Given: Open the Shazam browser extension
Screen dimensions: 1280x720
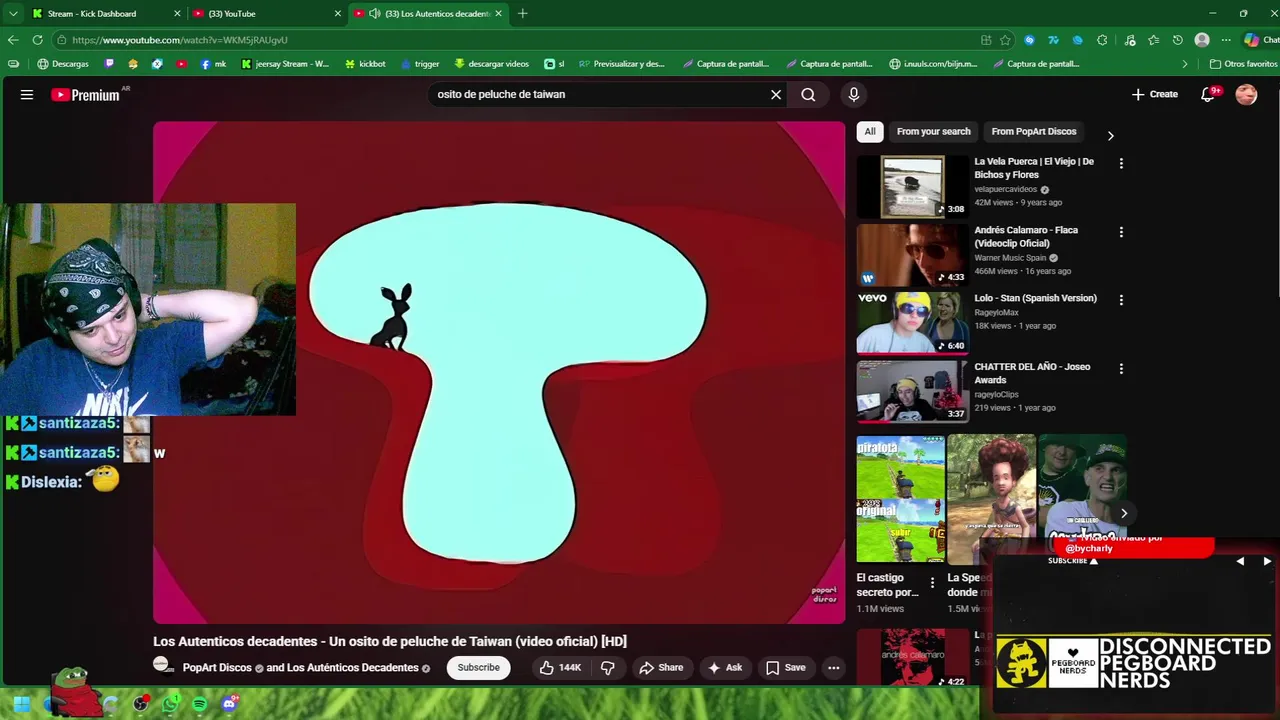Looking at the screenshot, I should click(x=1029, y=40).
